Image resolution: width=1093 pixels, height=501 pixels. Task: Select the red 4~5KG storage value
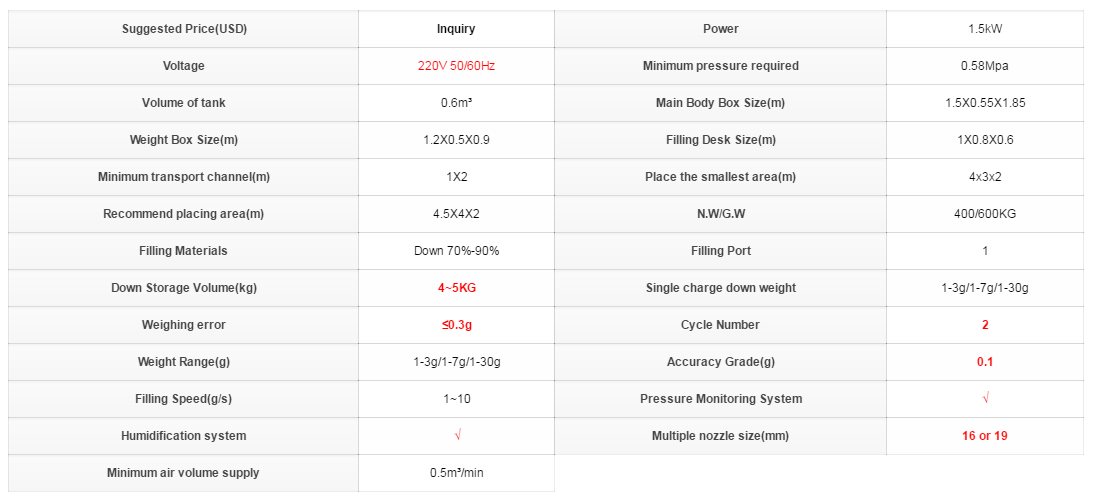point(456,288)
